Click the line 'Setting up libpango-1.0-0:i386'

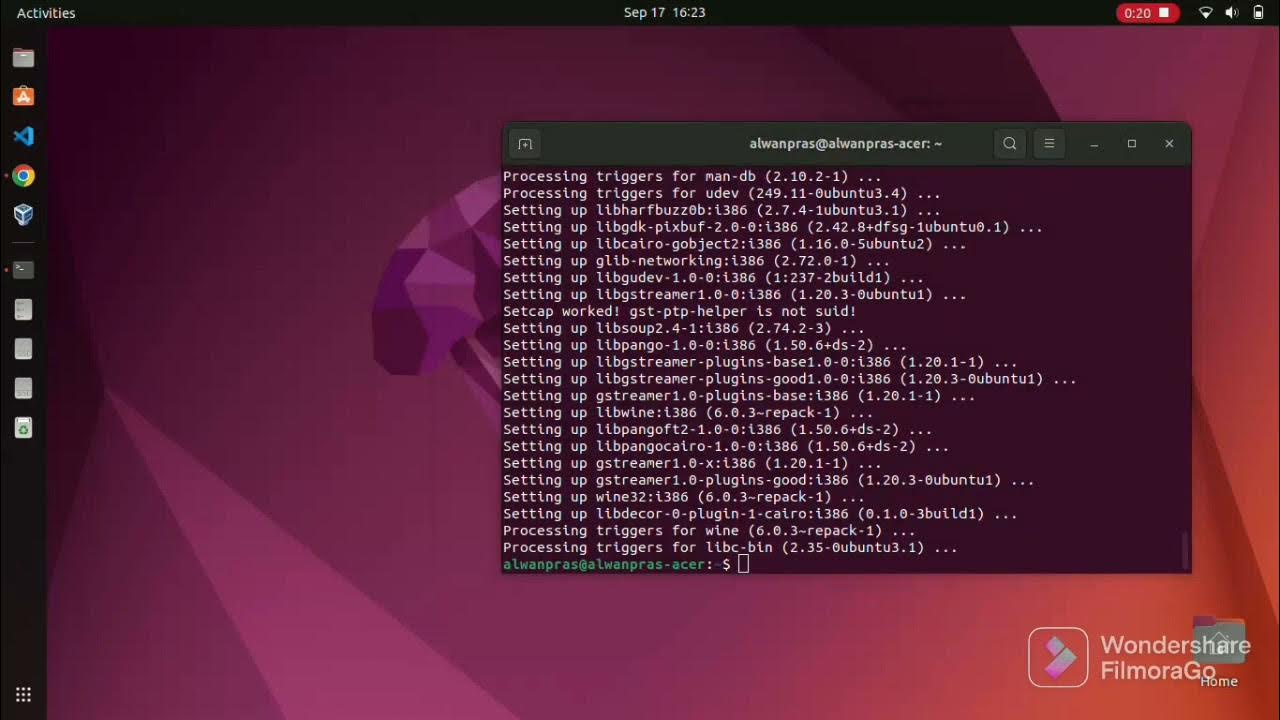point(705,345)
